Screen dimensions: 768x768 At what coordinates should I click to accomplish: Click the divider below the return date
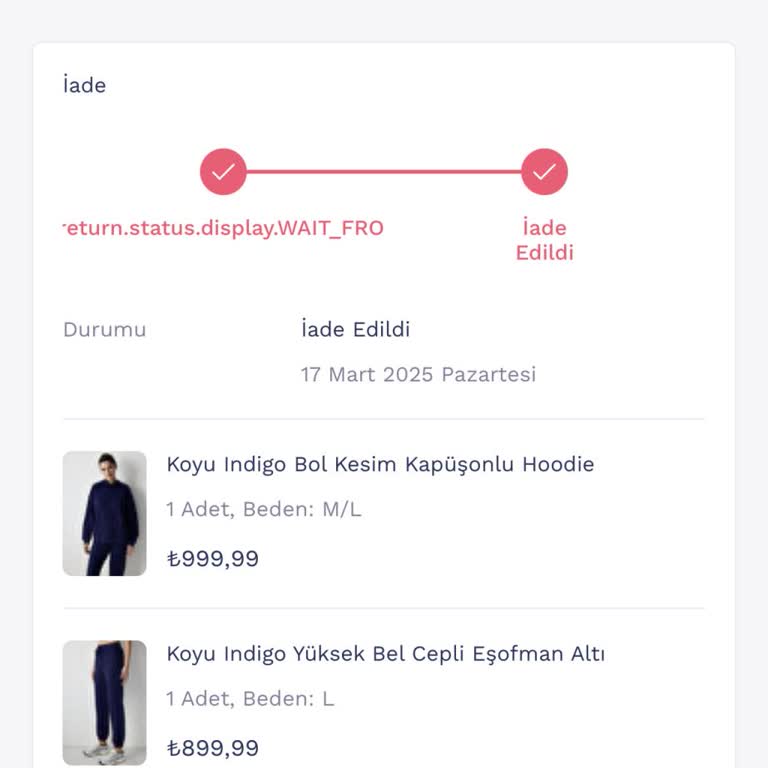(384, 419)
